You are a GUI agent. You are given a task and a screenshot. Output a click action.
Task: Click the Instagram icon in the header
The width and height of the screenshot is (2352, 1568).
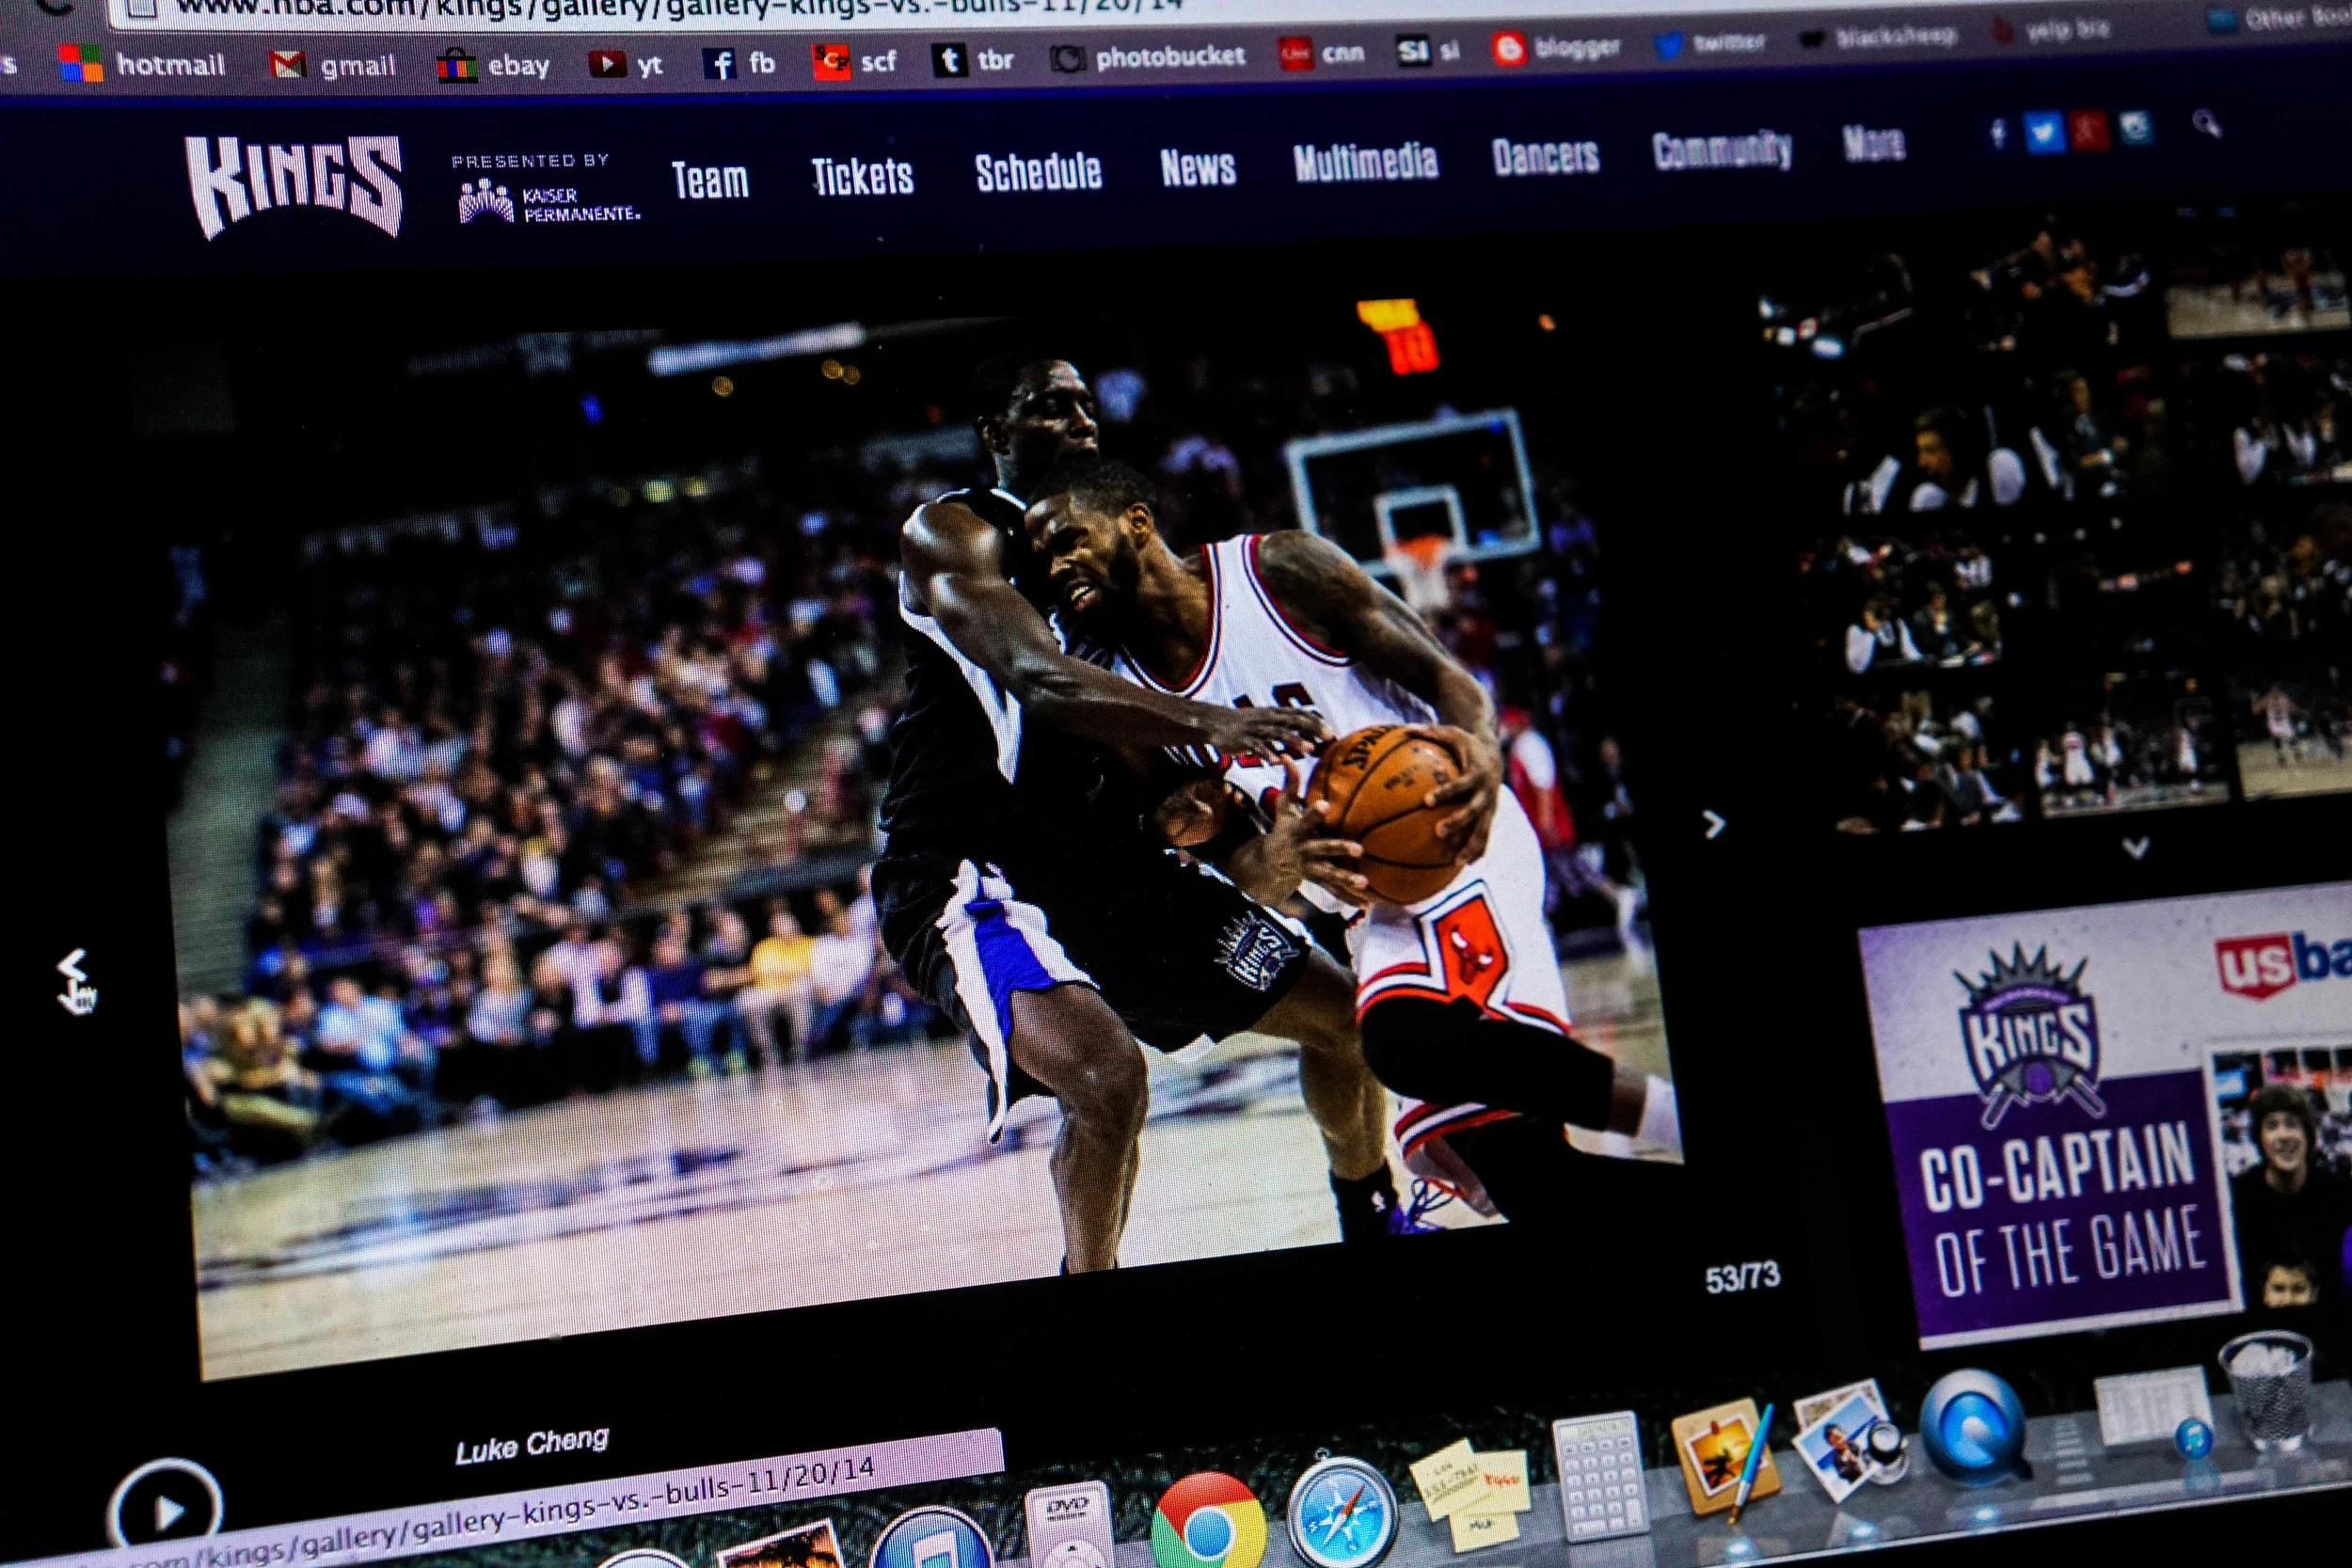(2134, 129)
